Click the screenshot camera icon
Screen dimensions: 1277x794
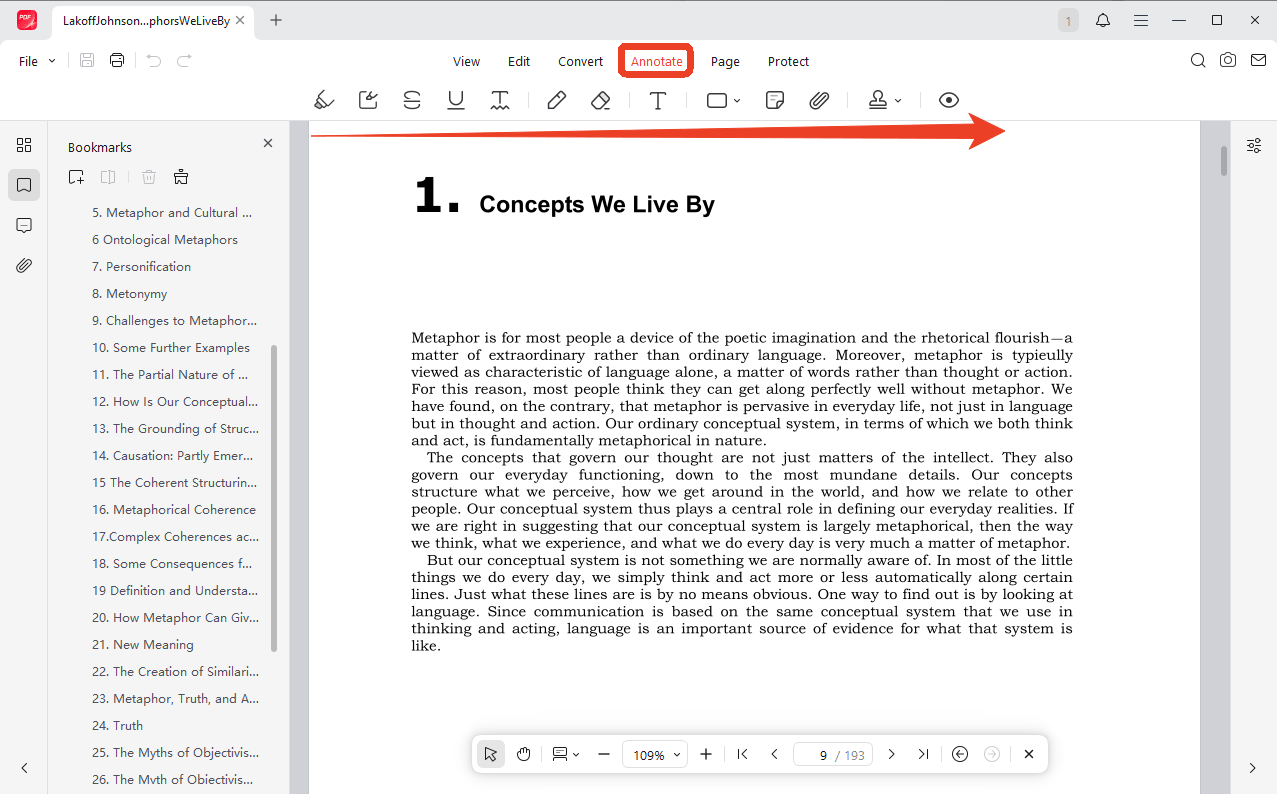pos(1228,61)
